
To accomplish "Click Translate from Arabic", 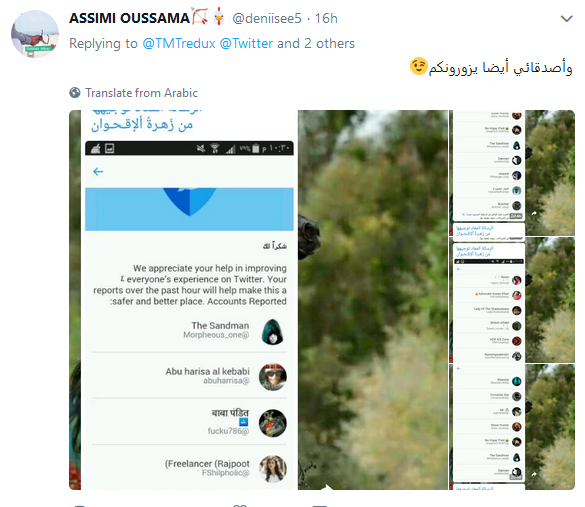I will point(141,93).
